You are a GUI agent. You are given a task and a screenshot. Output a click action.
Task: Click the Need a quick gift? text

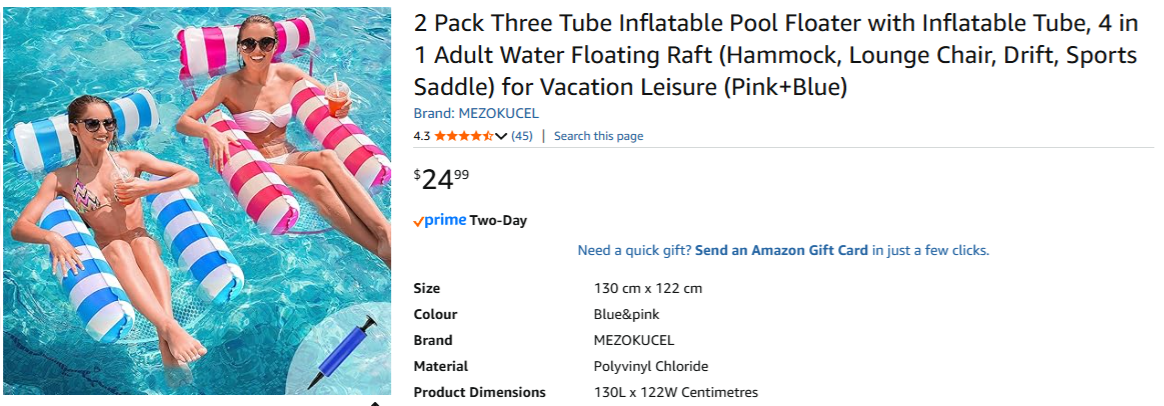tap(634, 250)
